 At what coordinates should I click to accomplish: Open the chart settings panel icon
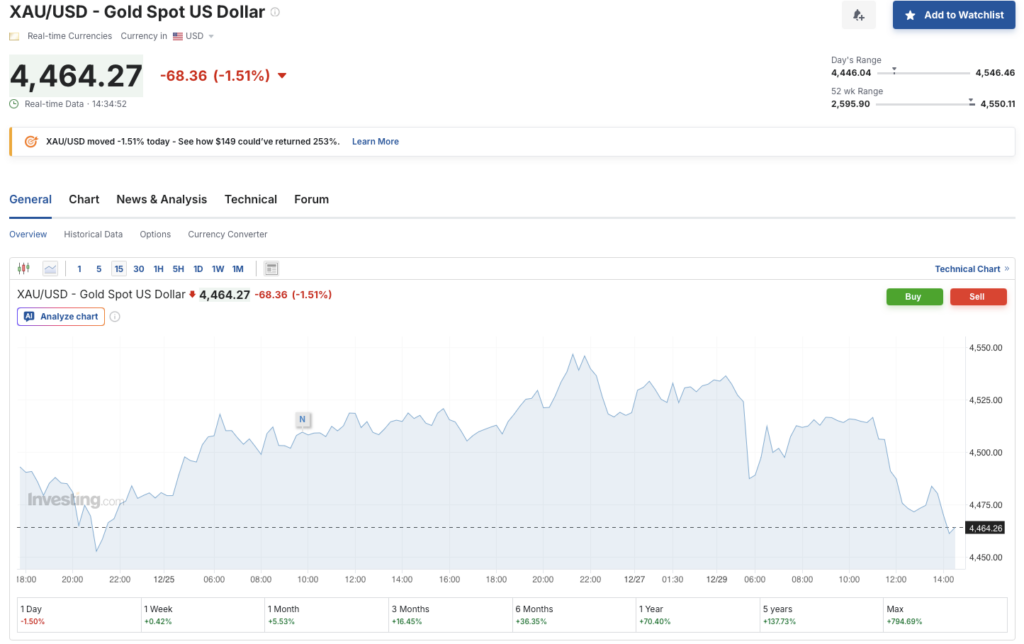270,268
